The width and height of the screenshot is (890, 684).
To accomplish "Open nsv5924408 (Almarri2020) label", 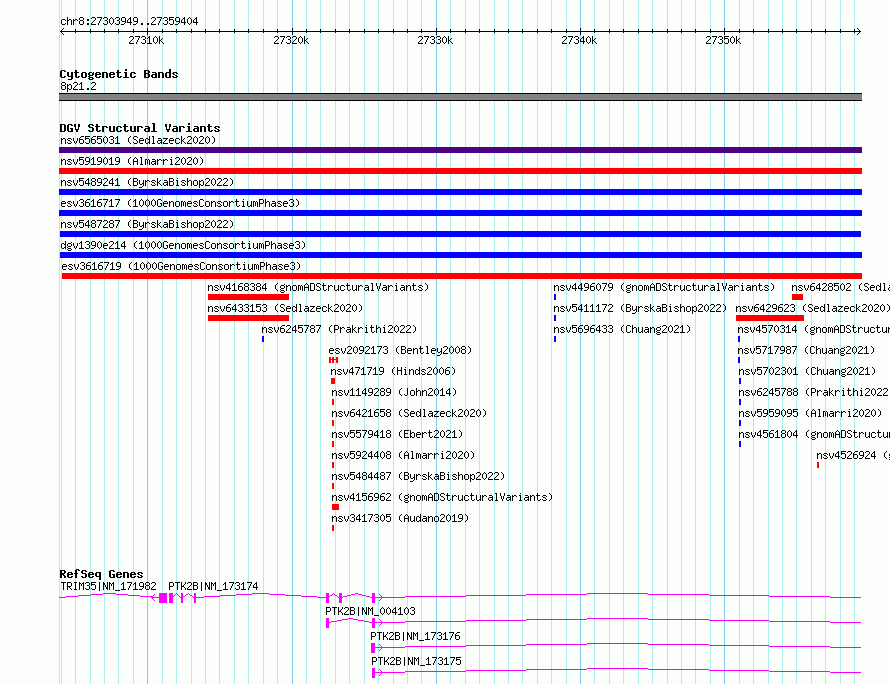I will [x=403, y=455].
